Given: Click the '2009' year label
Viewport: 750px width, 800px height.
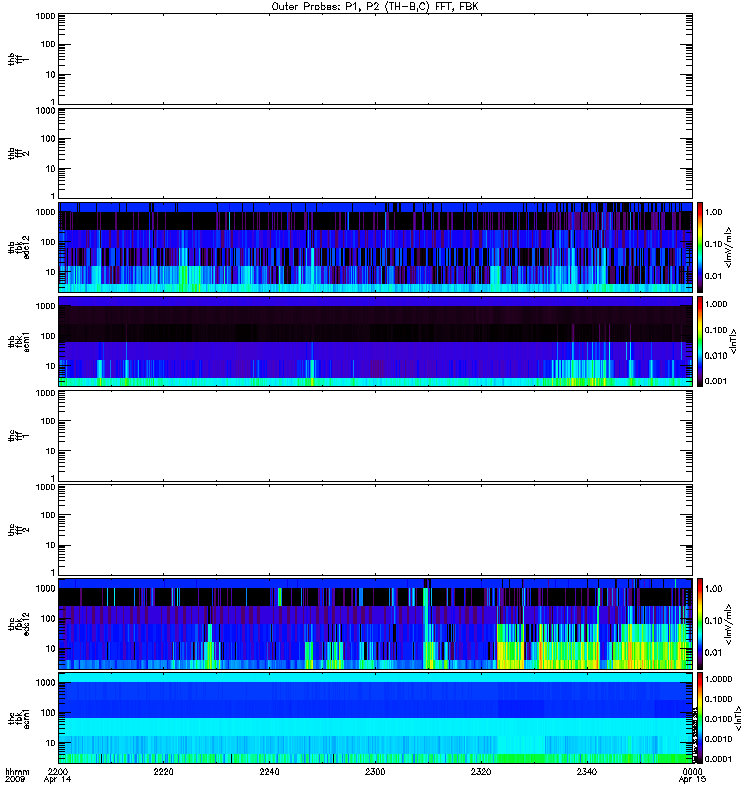Looking at the screenshot, I should (14, 780).
